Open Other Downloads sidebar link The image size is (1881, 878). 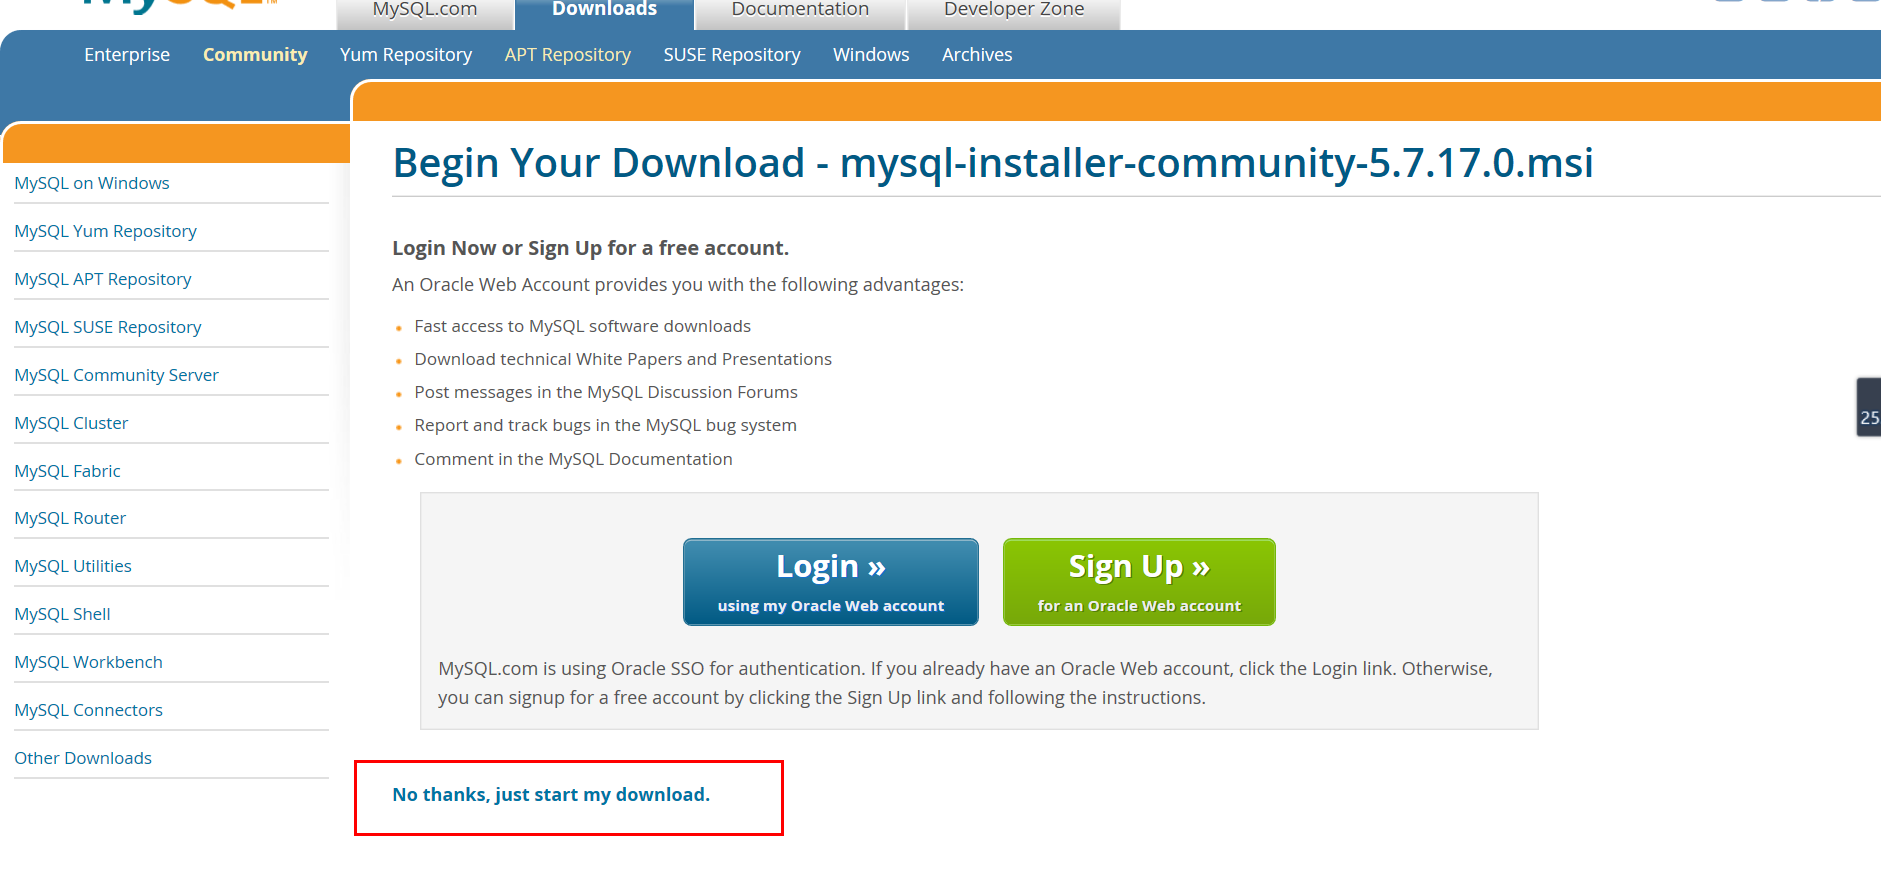click(x=83, y=758)
